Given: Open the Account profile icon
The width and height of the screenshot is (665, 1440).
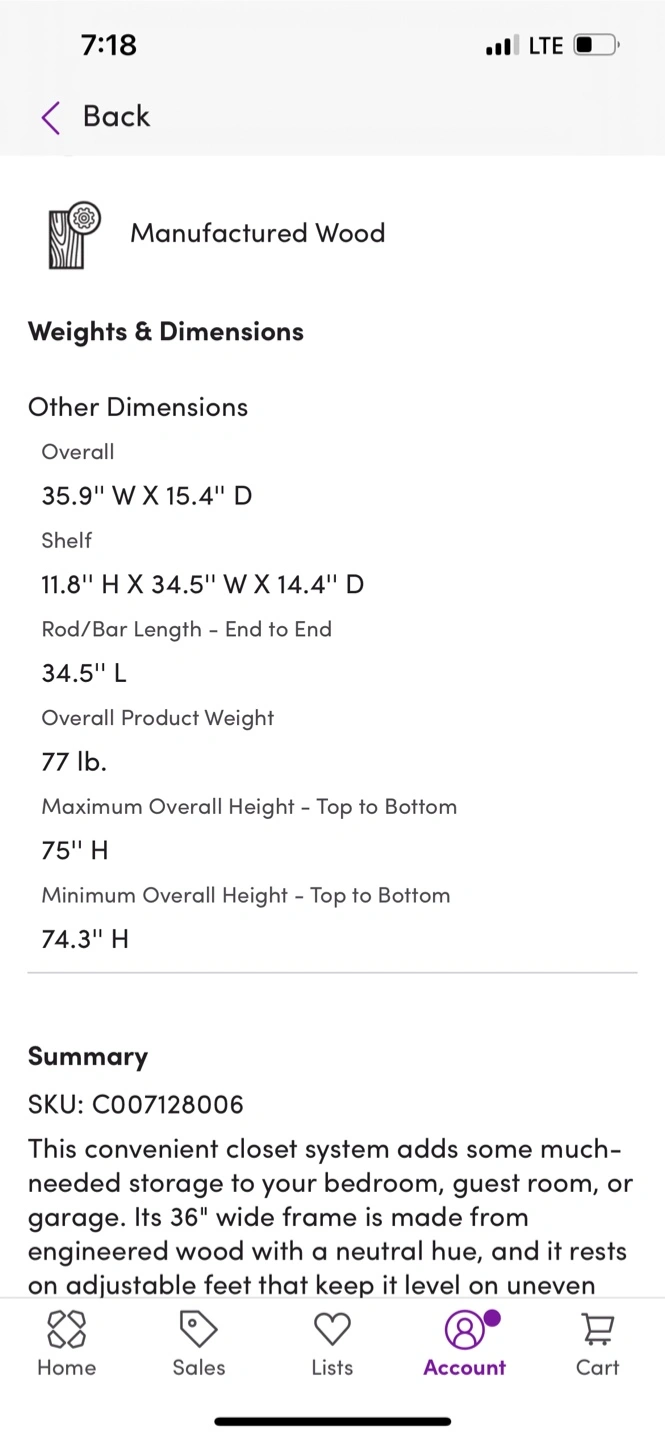Looking at the screenshot, I should coord(464,1330).
